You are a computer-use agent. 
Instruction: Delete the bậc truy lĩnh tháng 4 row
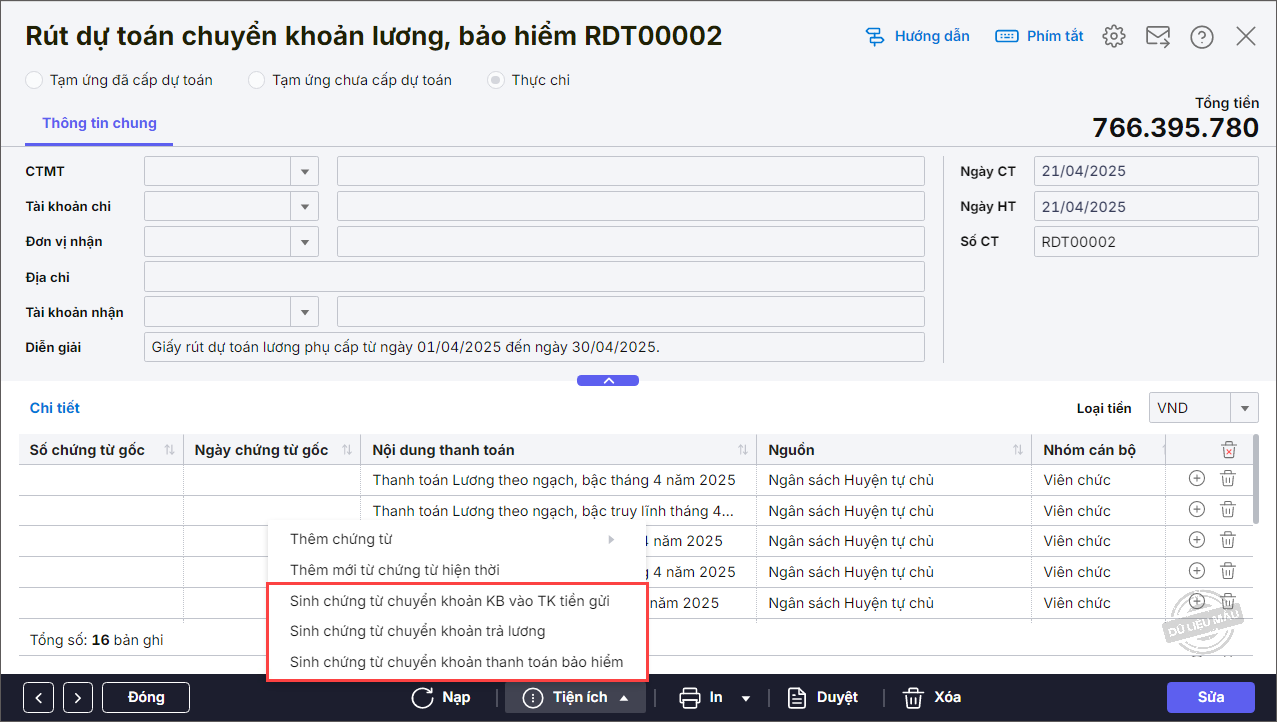click(1228, 510)
